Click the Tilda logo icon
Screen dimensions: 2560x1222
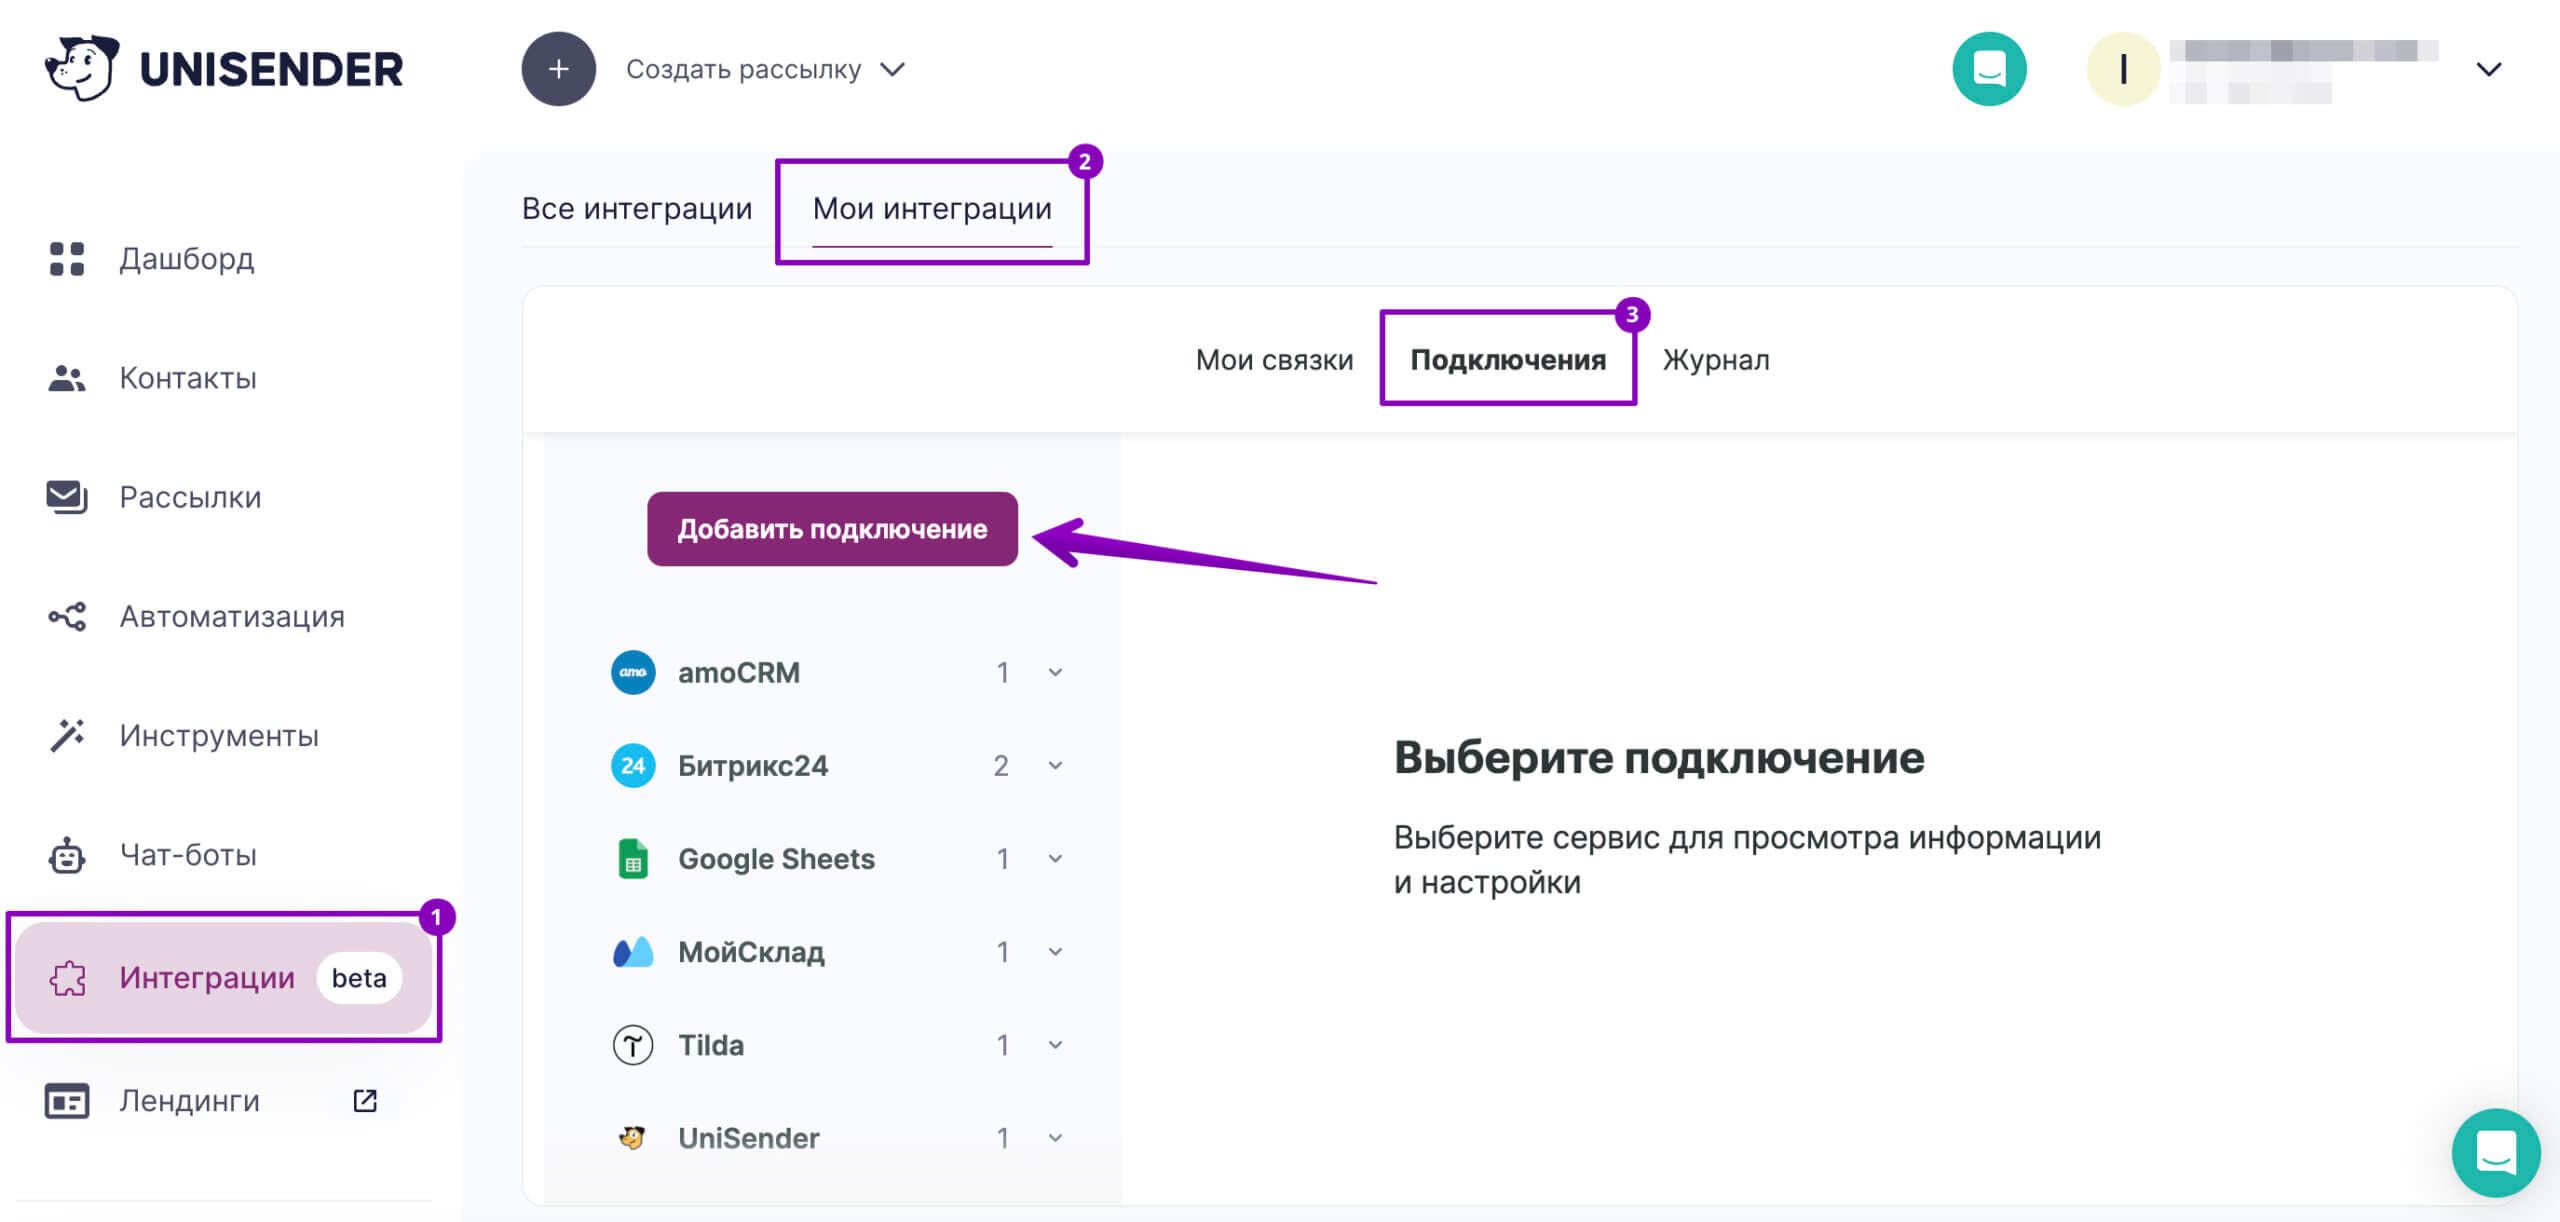633,1045
